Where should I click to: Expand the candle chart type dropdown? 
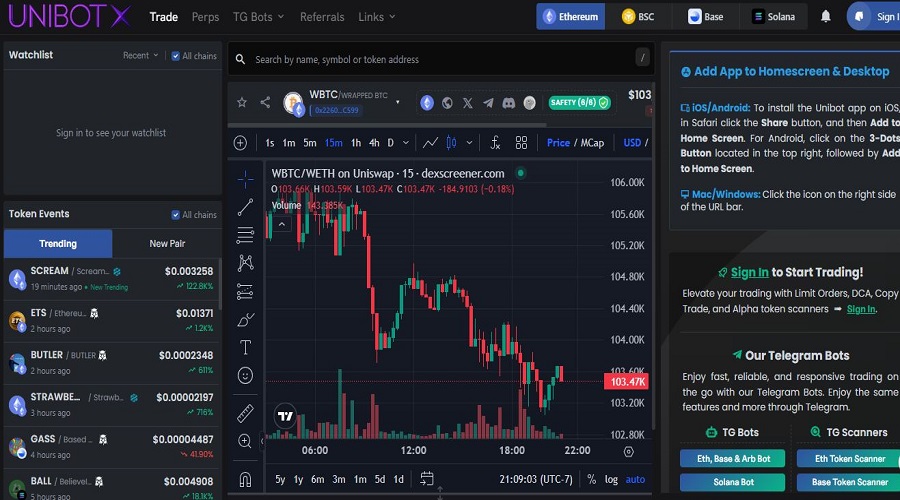pos(469,142)
